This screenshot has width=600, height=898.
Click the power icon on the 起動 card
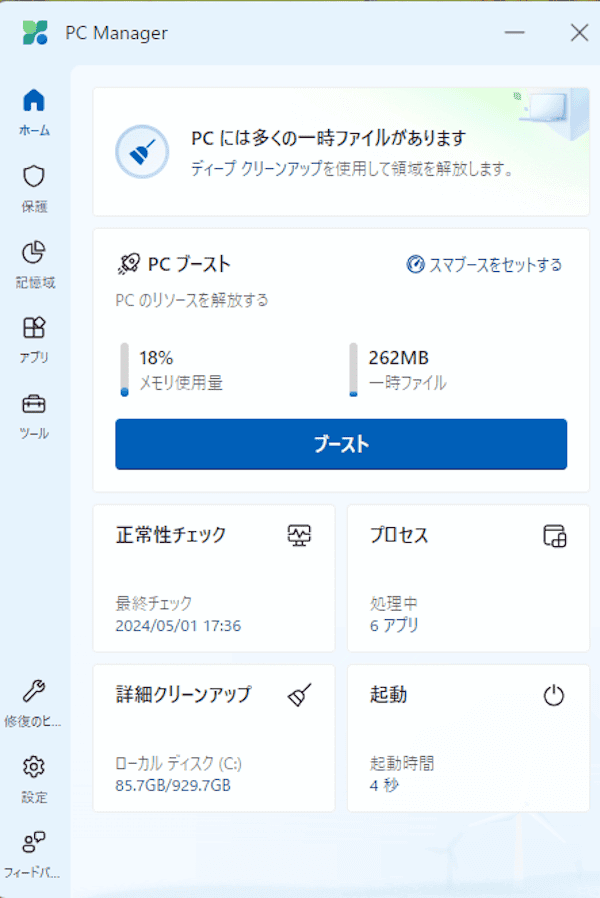tap(556, 694)
